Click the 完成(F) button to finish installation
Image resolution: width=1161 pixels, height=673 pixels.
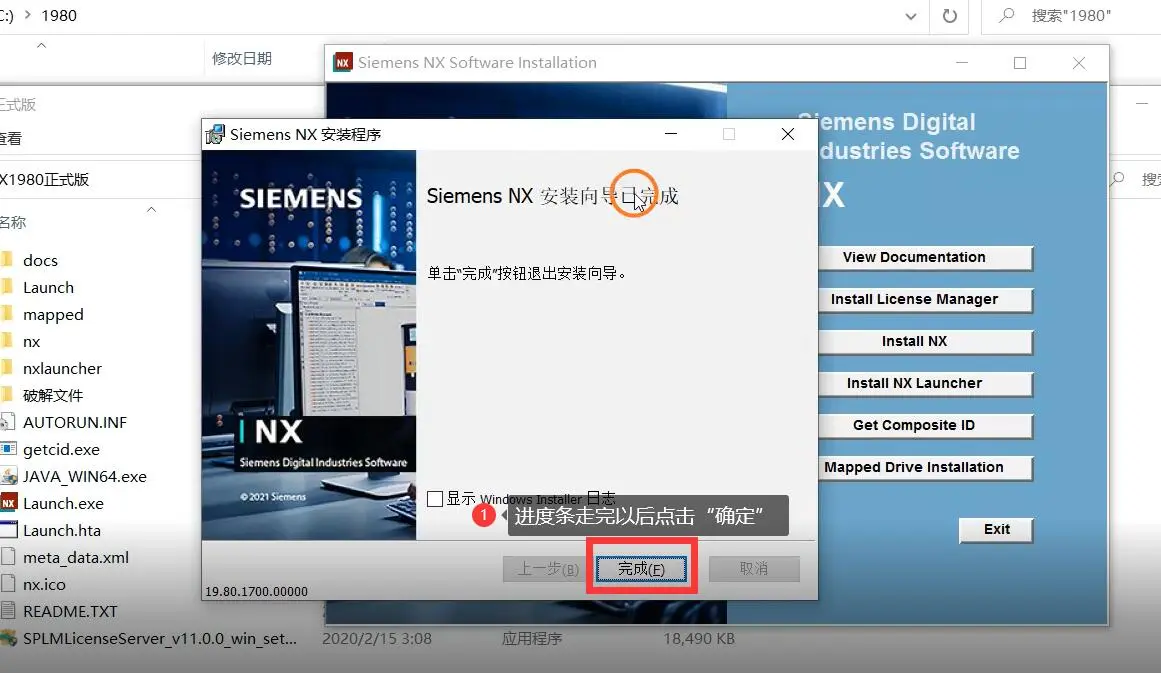(641, 569)
